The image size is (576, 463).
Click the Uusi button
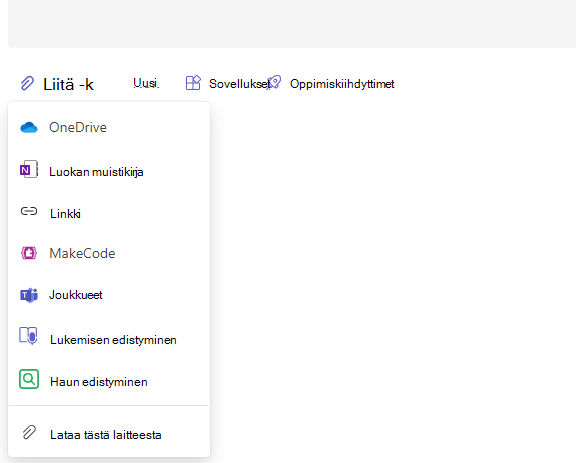pos(146,83)
